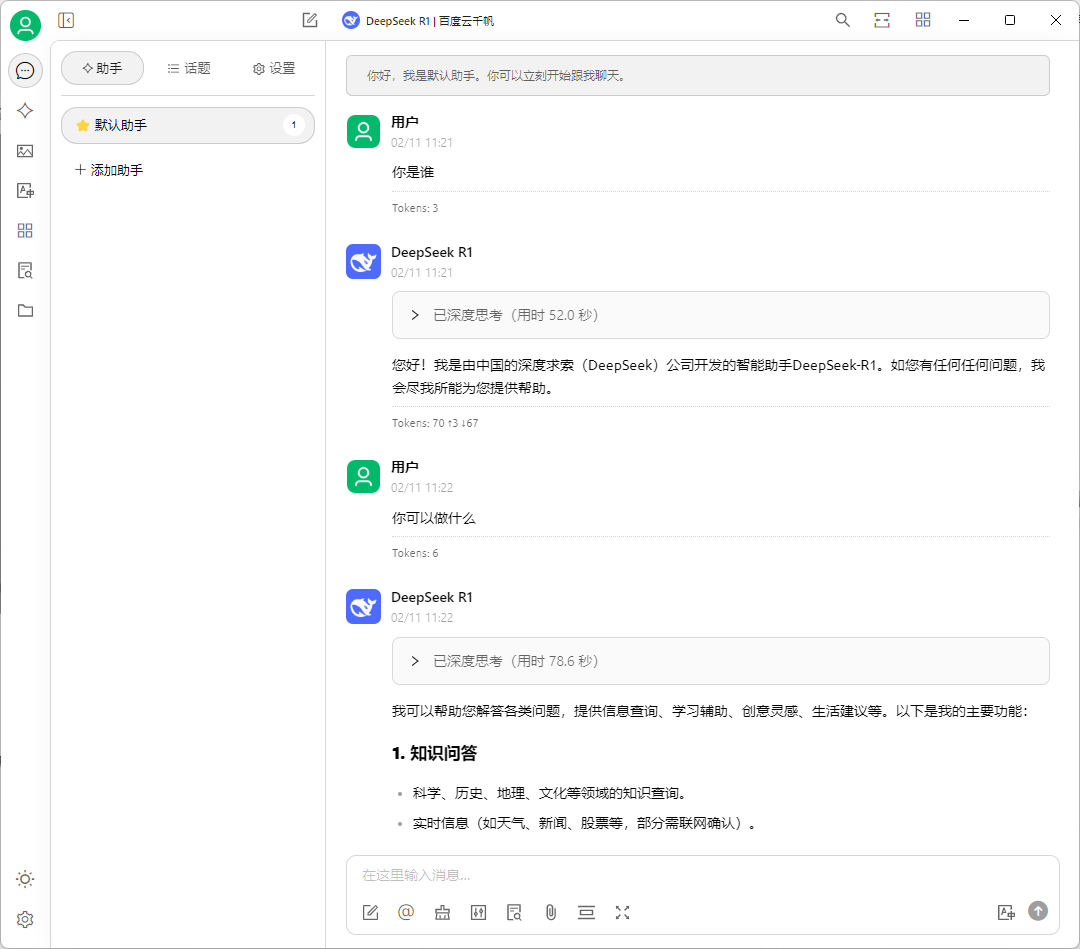Image resolution: width=1080 pixels, height=949 pixels.
Task: Click the first DeepSeek R1 avatar
Action: [x=363, y=262]
